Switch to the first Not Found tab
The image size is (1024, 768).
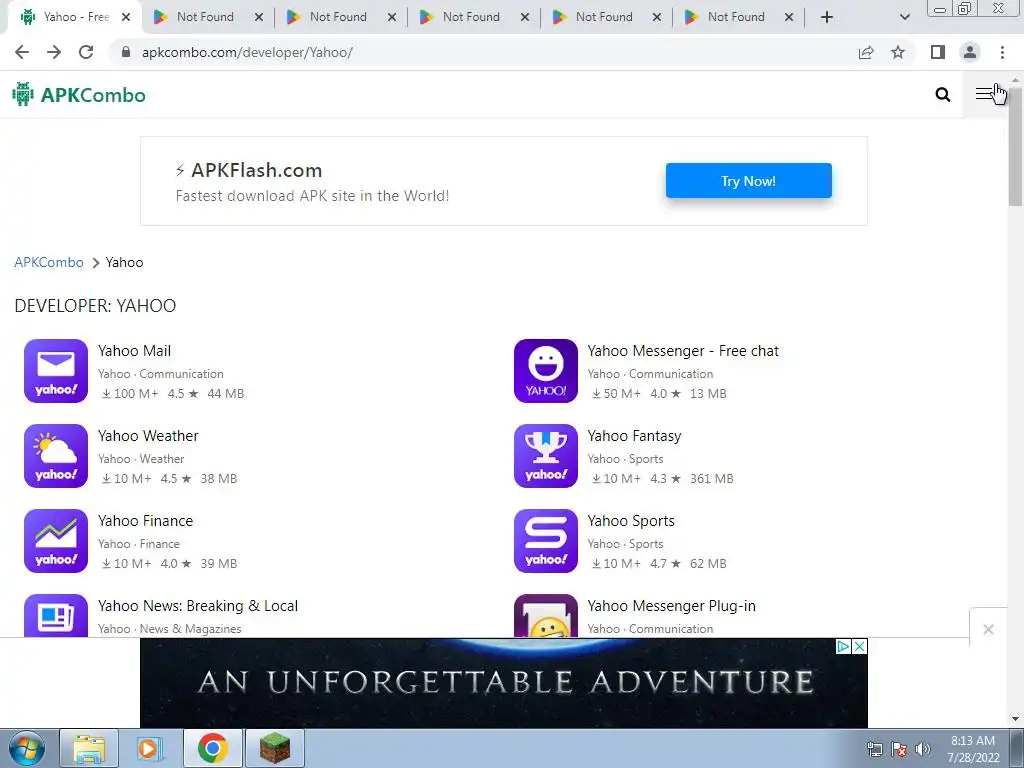205,17
